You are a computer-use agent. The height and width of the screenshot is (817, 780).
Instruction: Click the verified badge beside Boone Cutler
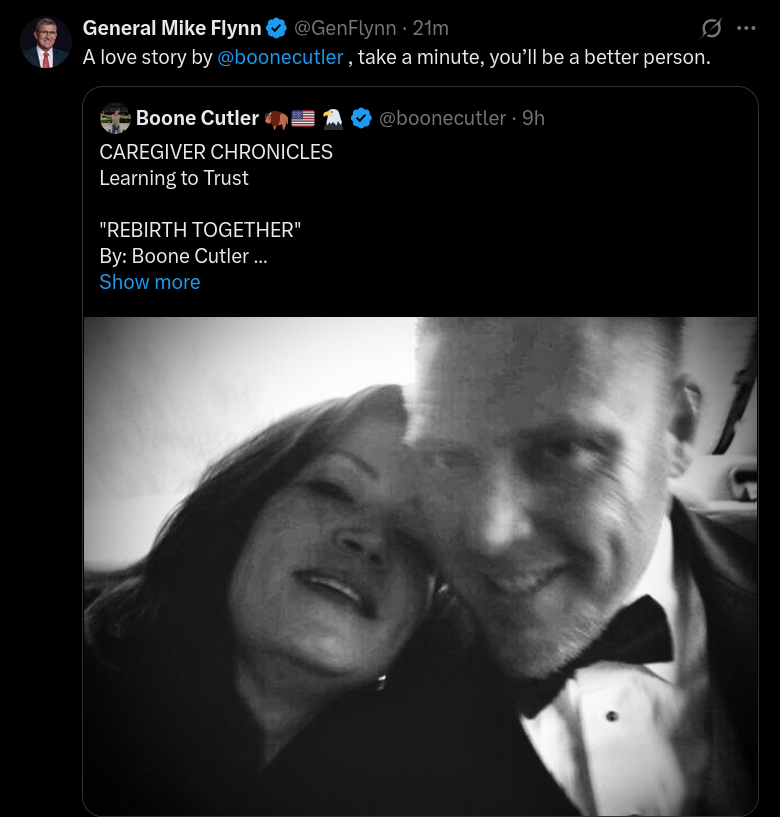(361, 118)
